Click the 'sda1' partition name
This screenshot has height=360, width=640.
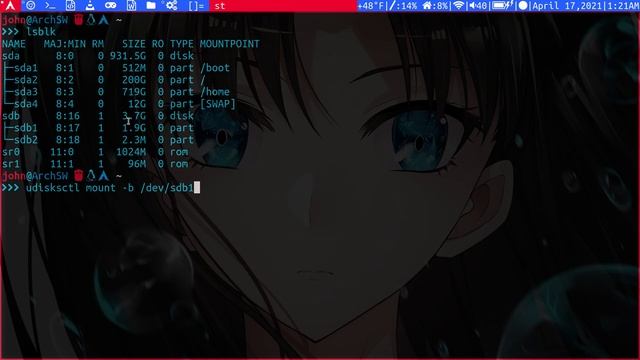click(x=25, y=68)
